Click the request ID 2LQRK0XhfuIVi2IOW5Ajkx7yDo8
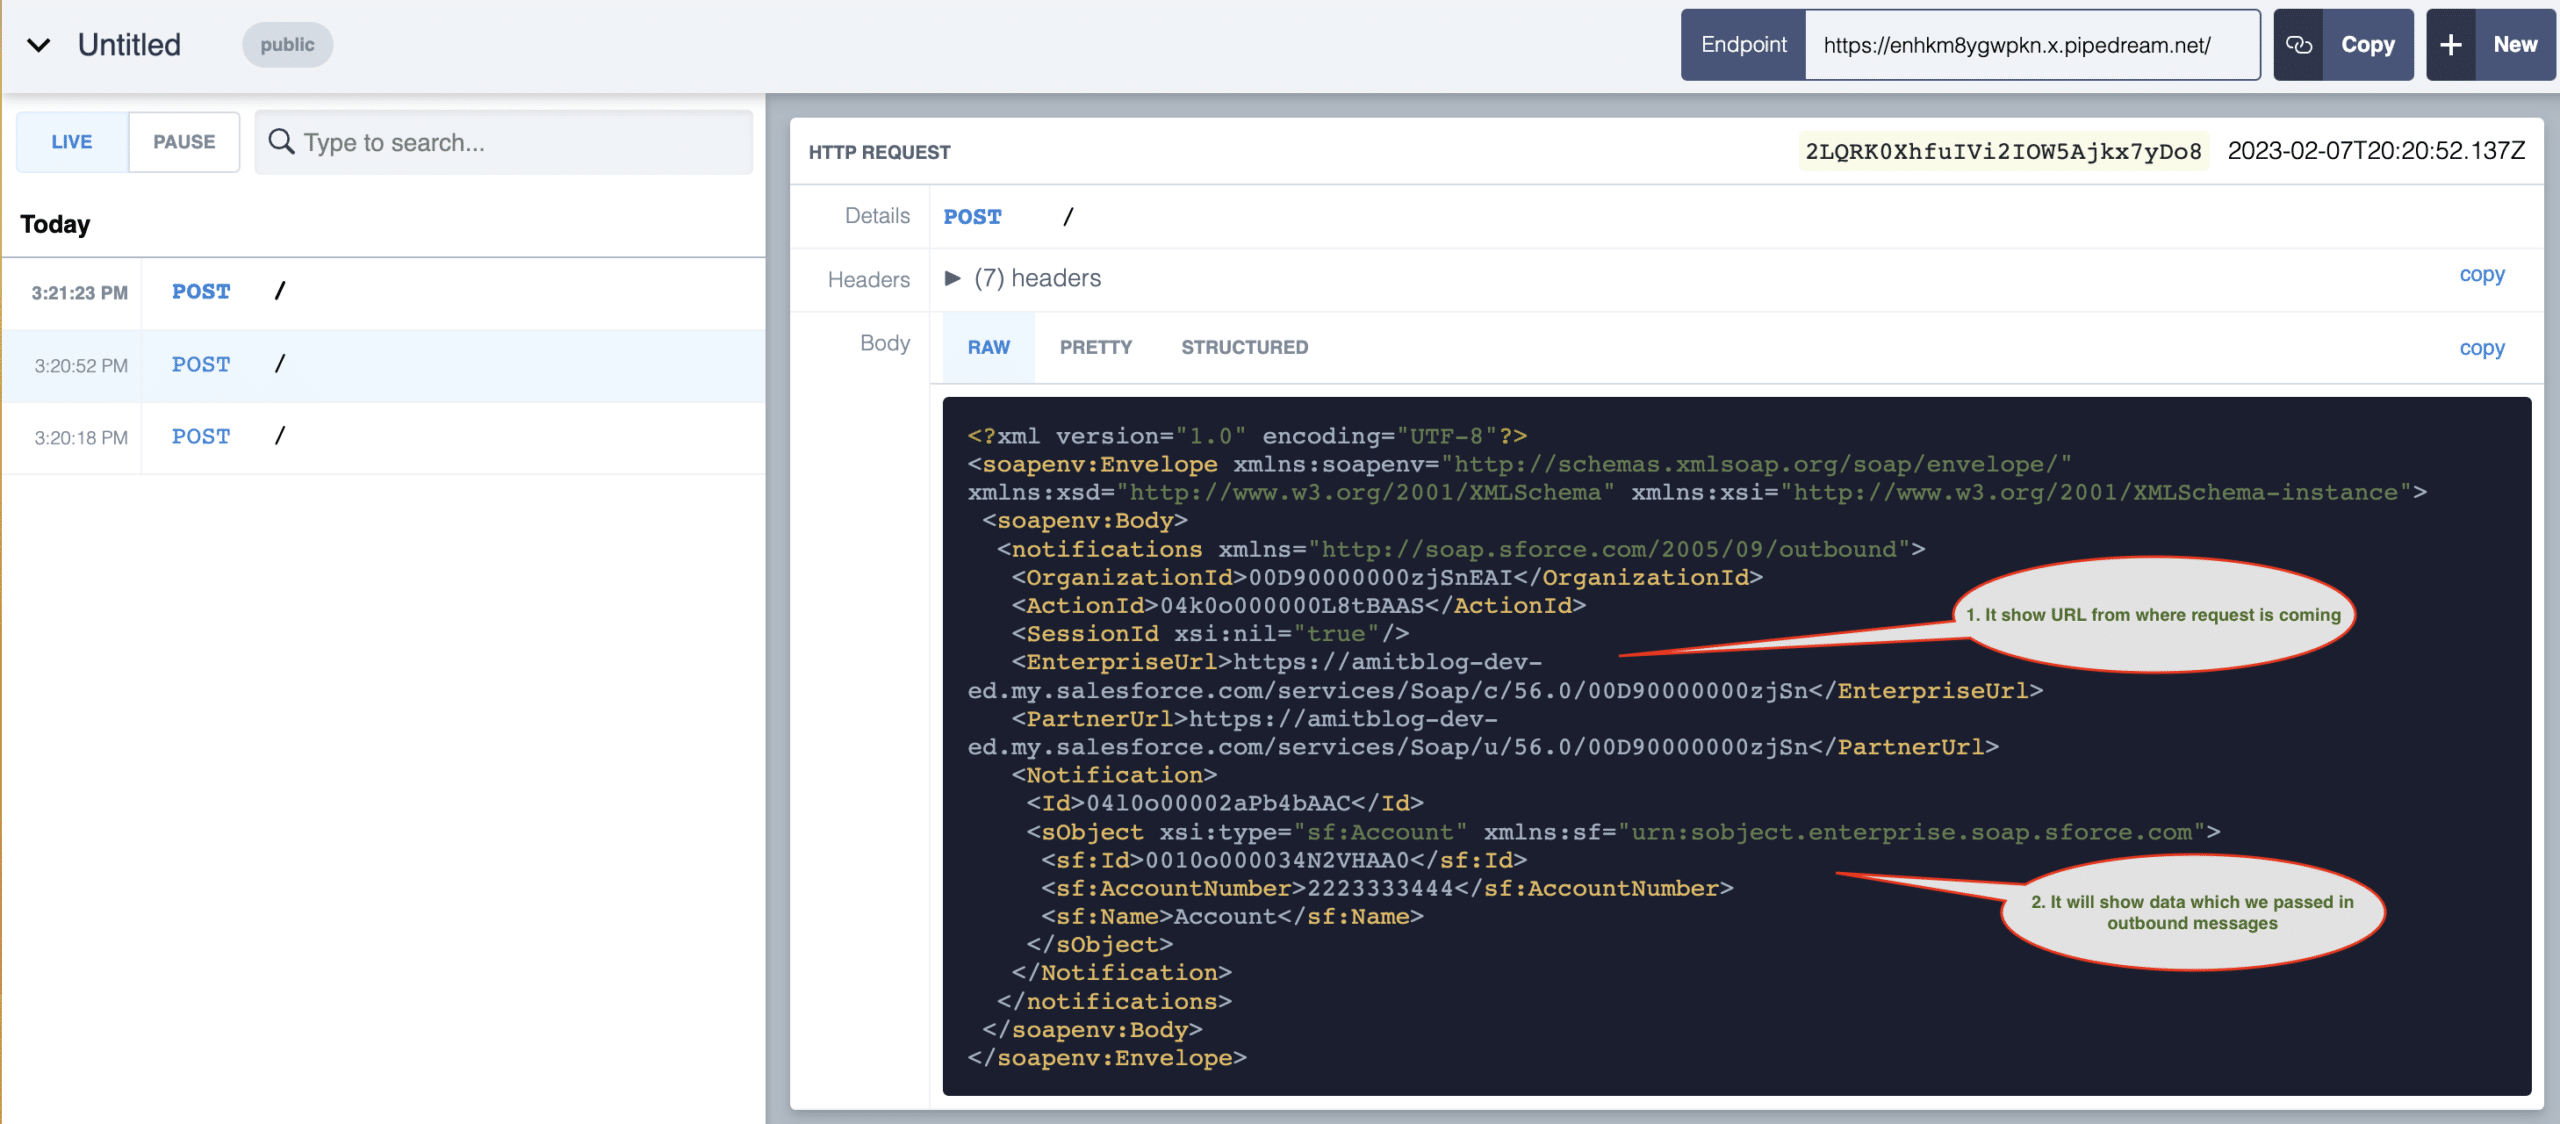The height and width of the screenshot is (1124, 2560). point(2003,151)
